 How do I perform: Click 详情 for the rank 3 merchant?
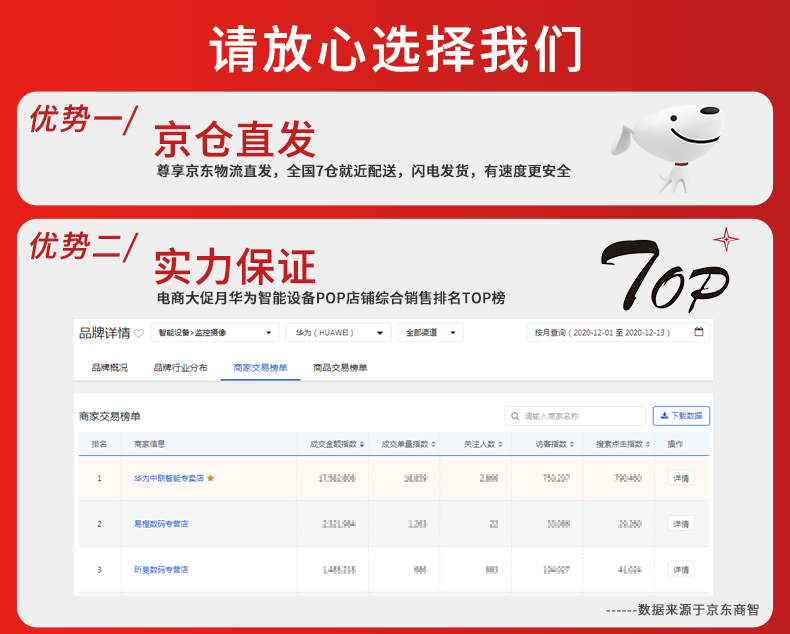(x=681, y=569)
